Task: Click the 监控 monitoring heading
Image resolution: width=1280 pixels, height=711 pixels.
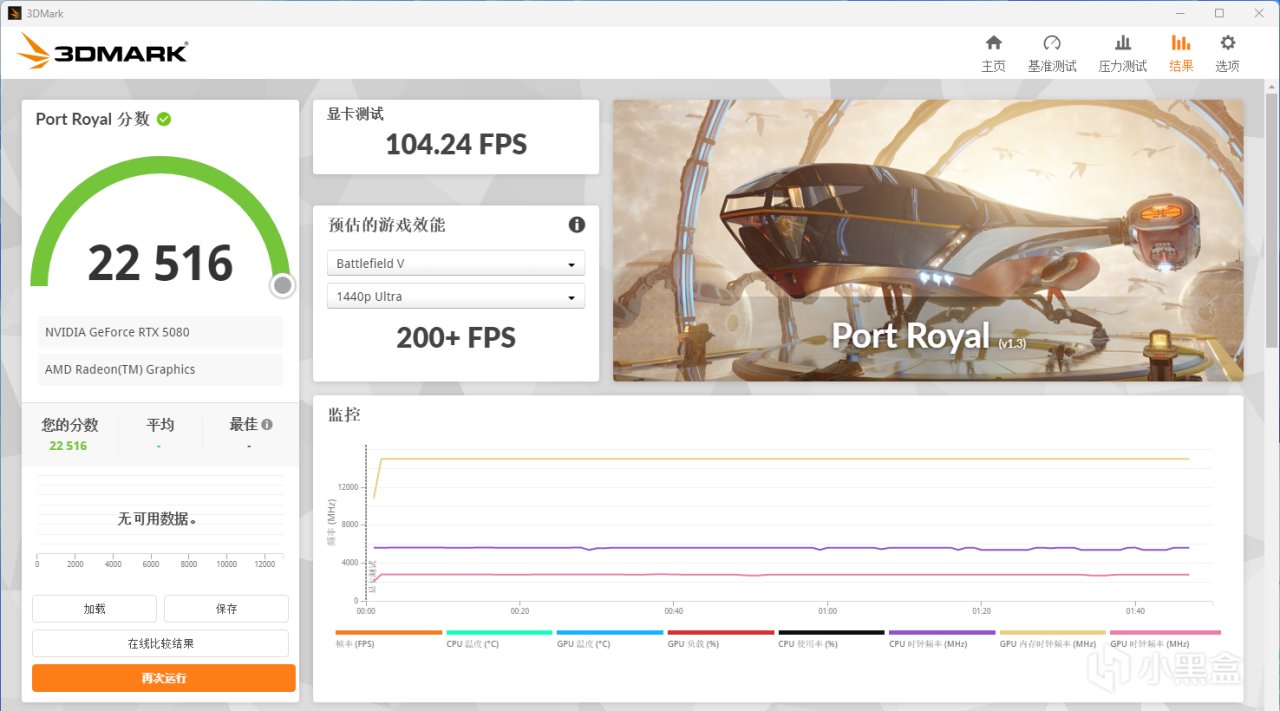Action: pos(344,414)
